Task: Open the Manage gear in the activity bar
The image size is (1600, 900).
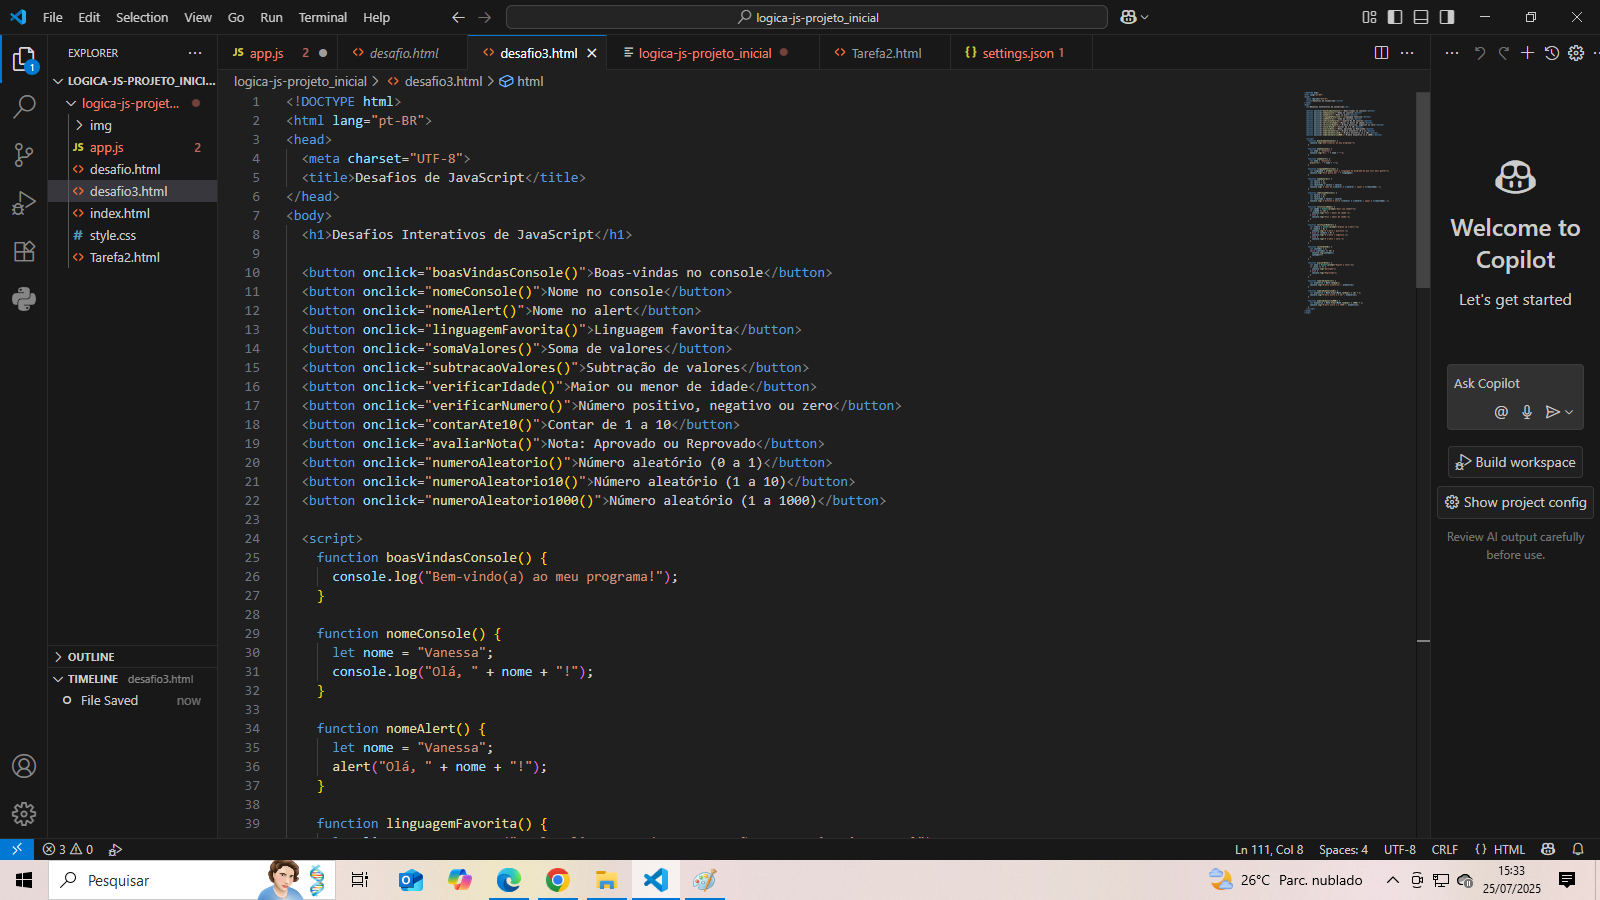Action: click(x=24, y=814)
